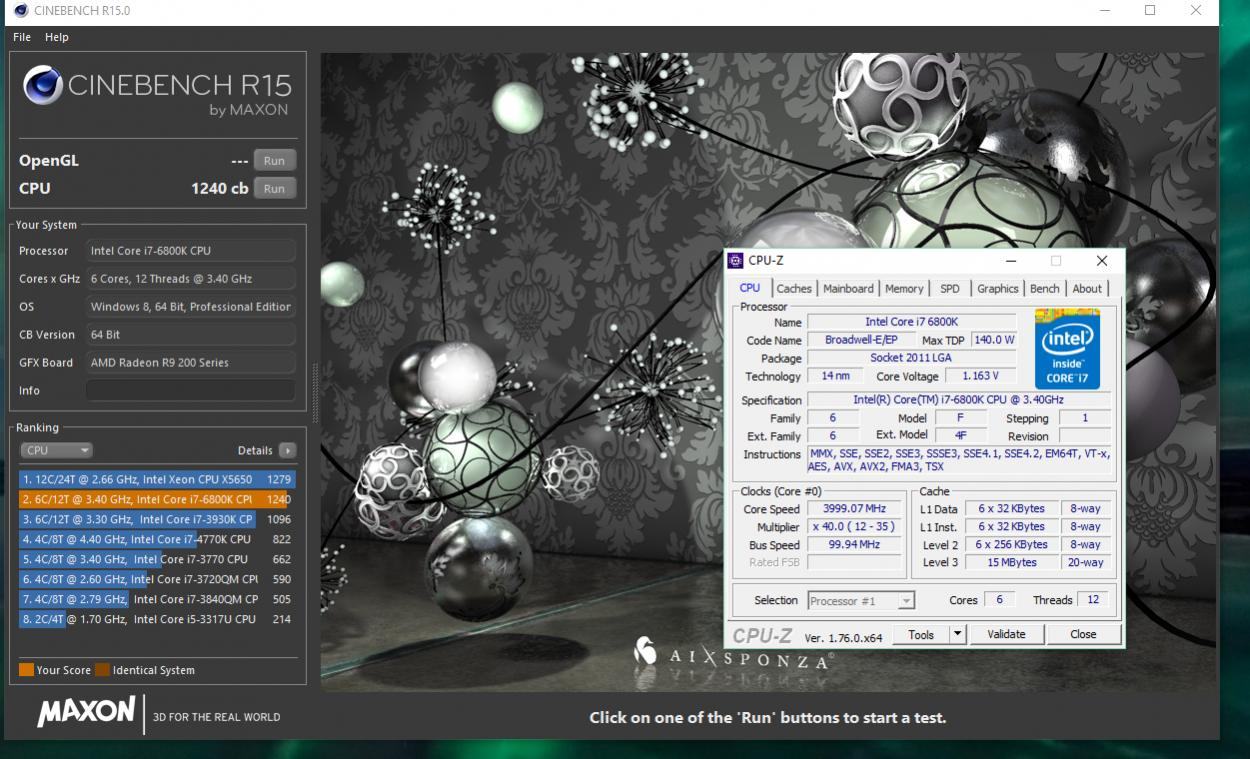1250x759 pixels.
Task: Select the OS field showing Windows 8
Action: pyautogui.click(x=190, y=307)
